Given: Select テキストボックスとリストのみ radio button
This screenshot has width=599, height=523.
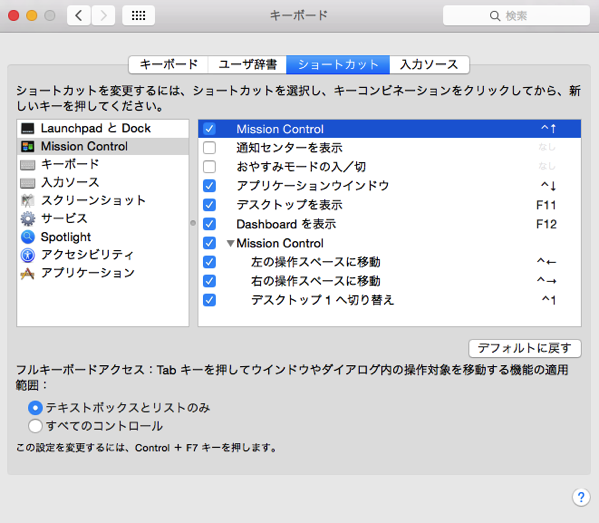Looking at the screenshot, I should (x=35, y=408).
